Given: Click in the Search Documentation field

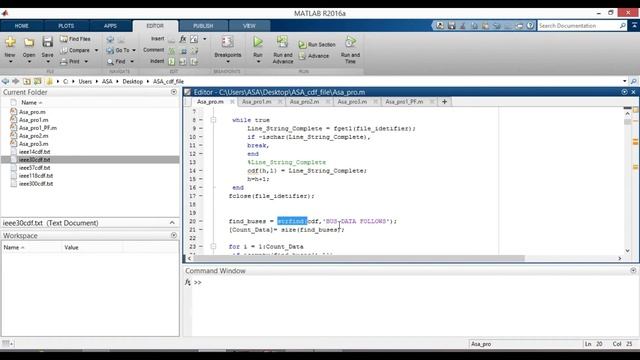Looking at the screenshot, I should [578, 26].
